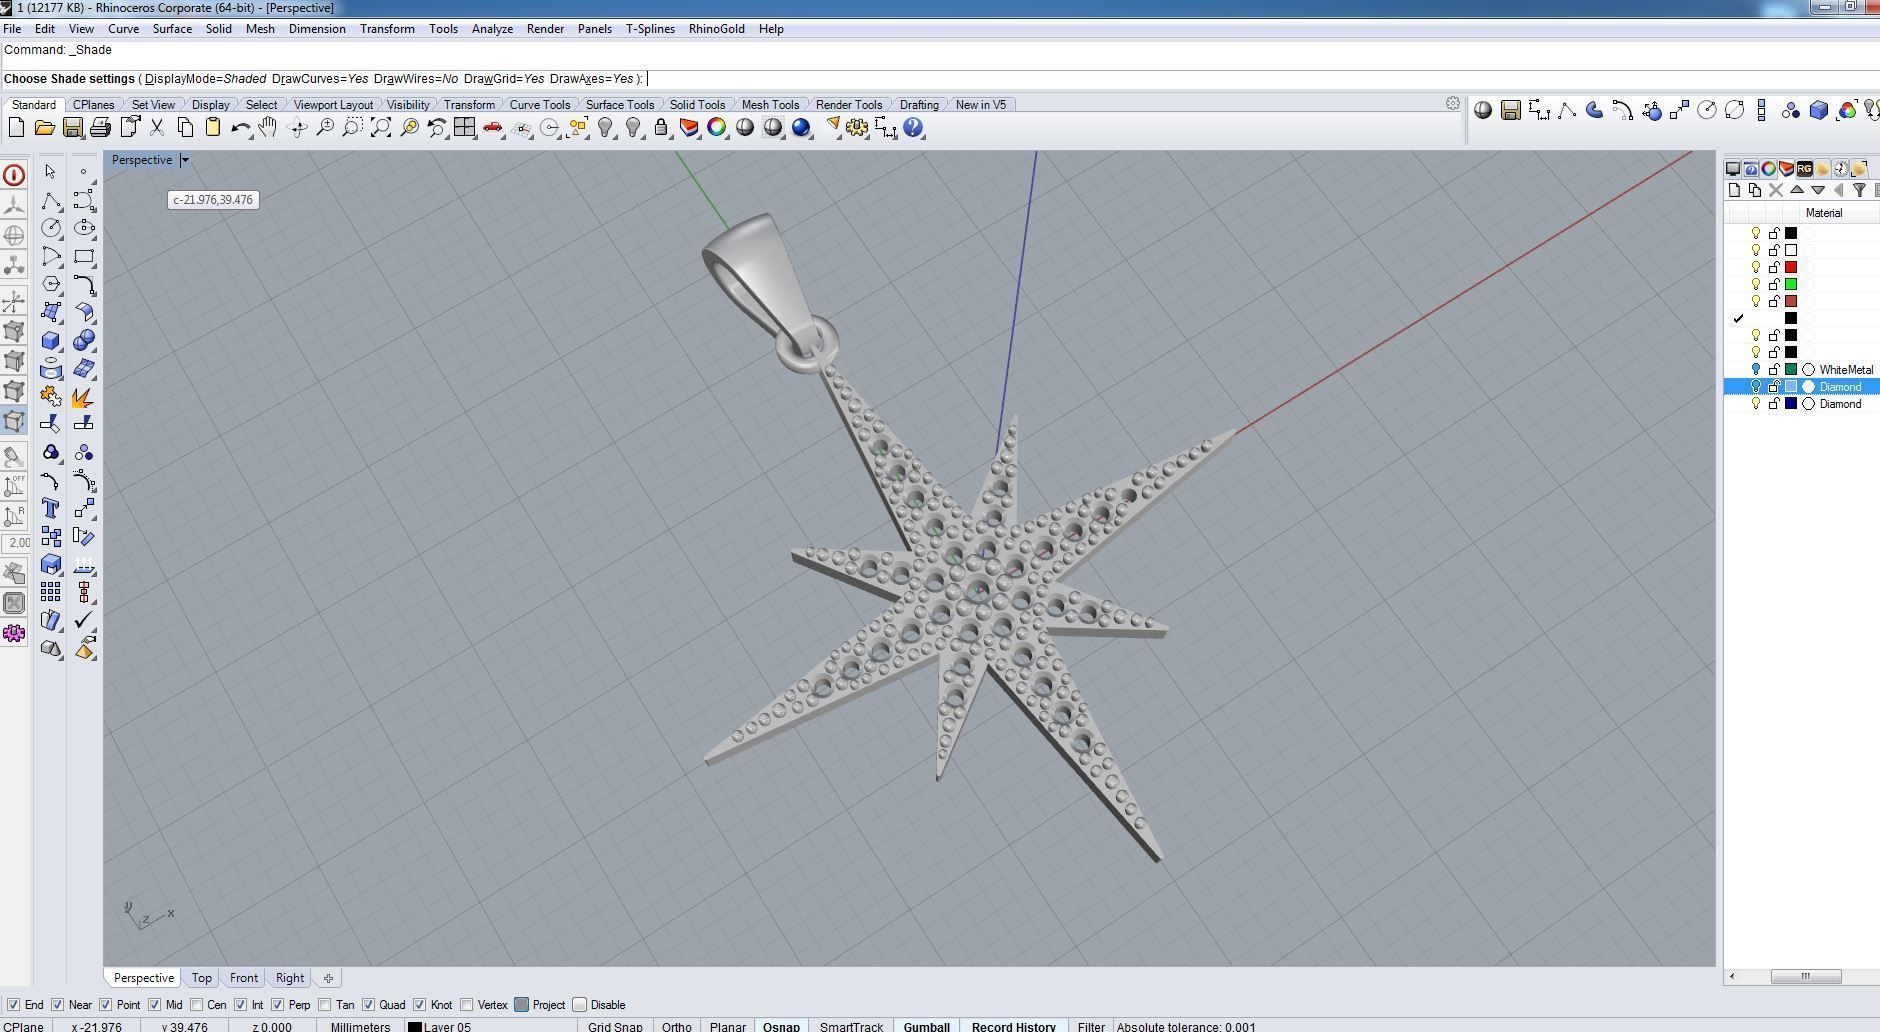Click the Paste clipboard icon
Image resolution: width=1880 pixels, height=1032 pixels.
[x=212, y=127]
